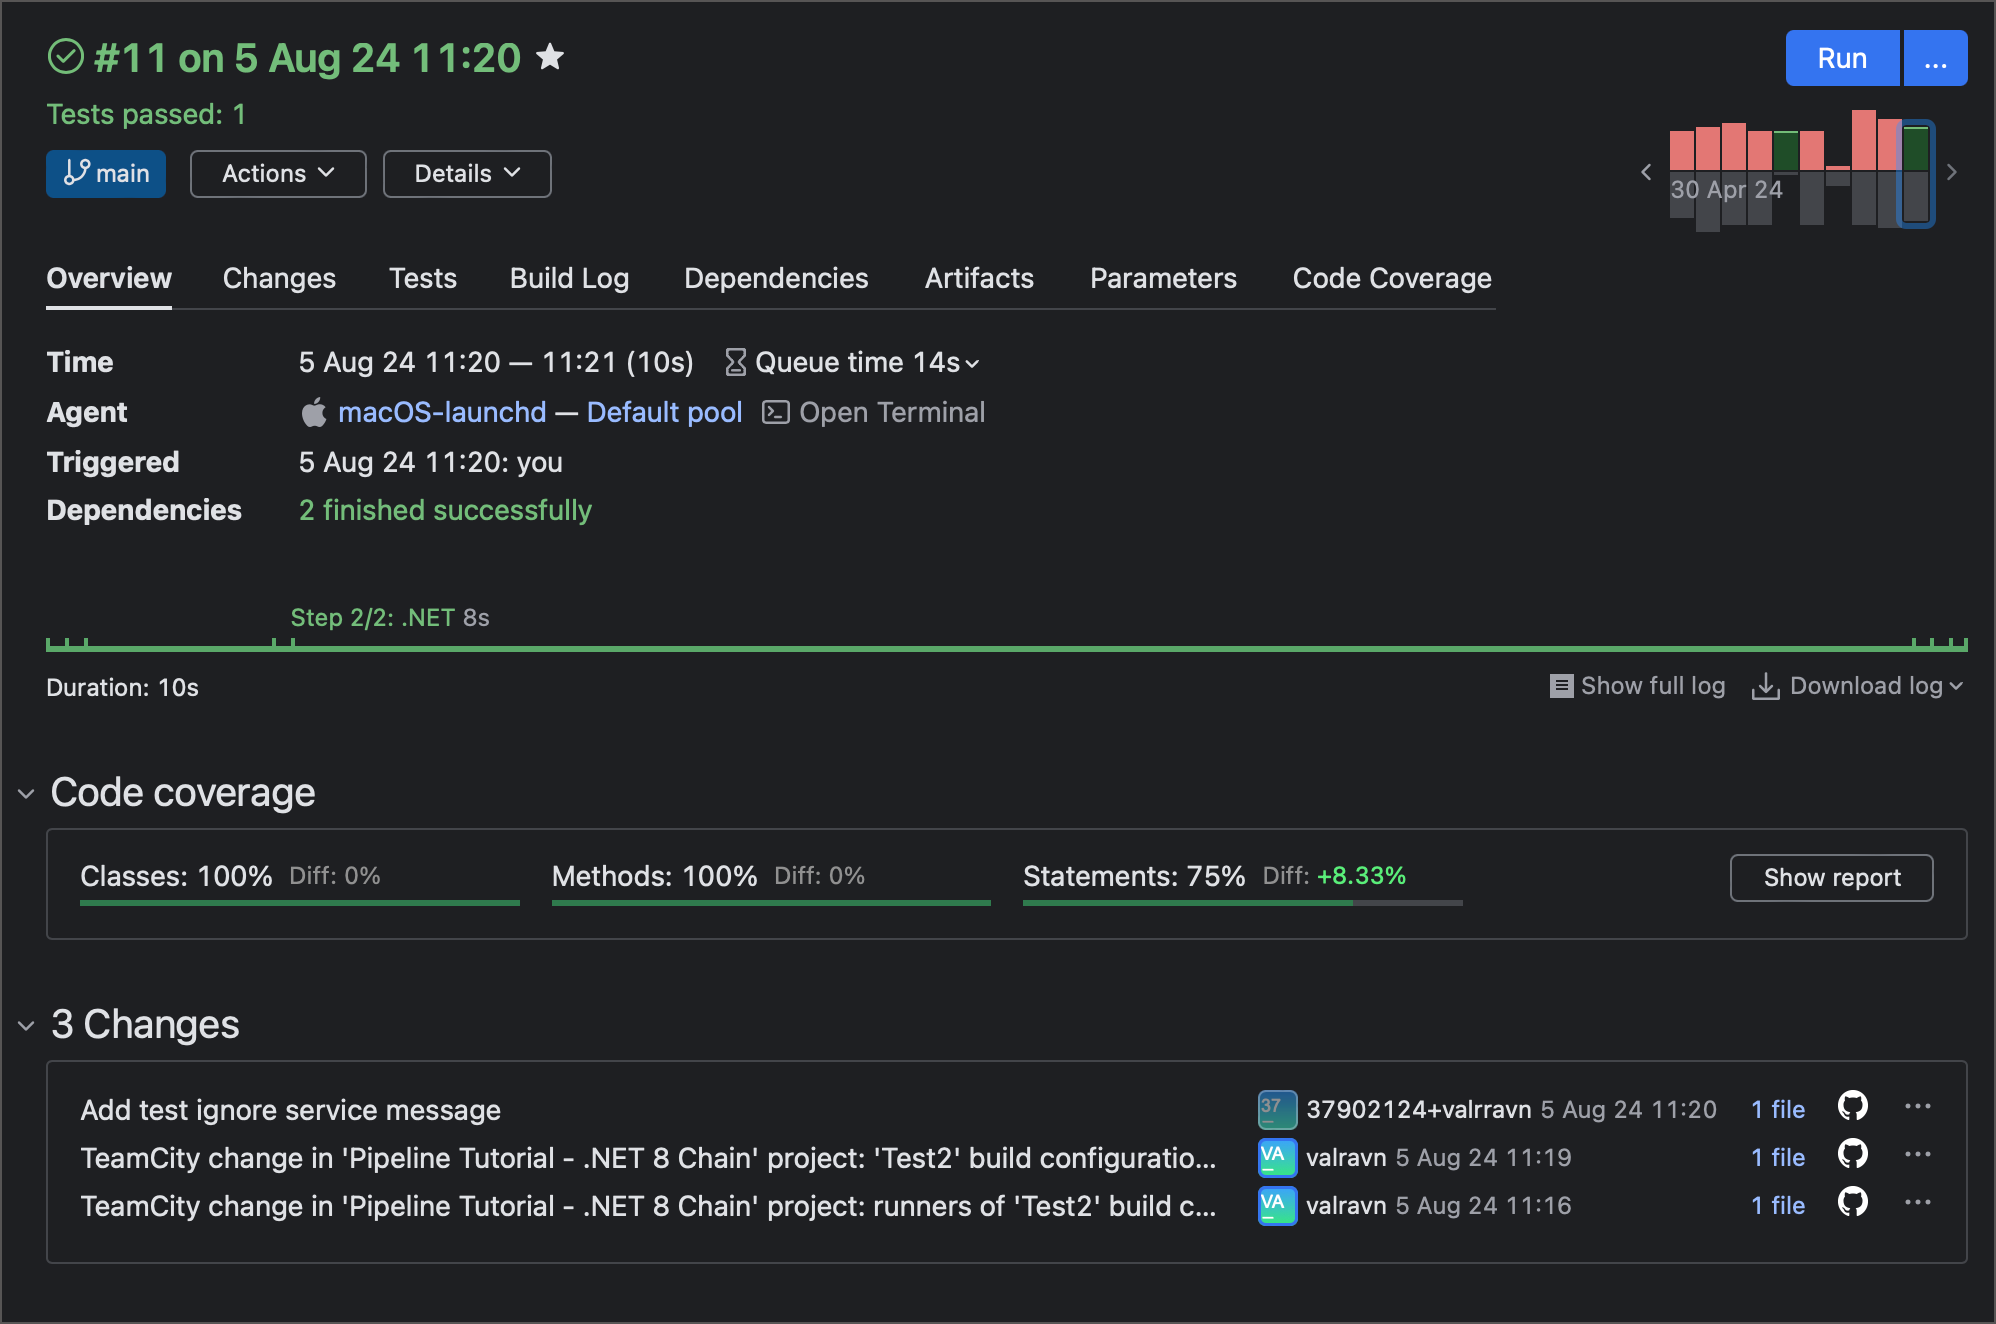Open Terminal via the terminal icon
The height and width of the screenshot is (1324, 1996).
[x=773, y=411]
